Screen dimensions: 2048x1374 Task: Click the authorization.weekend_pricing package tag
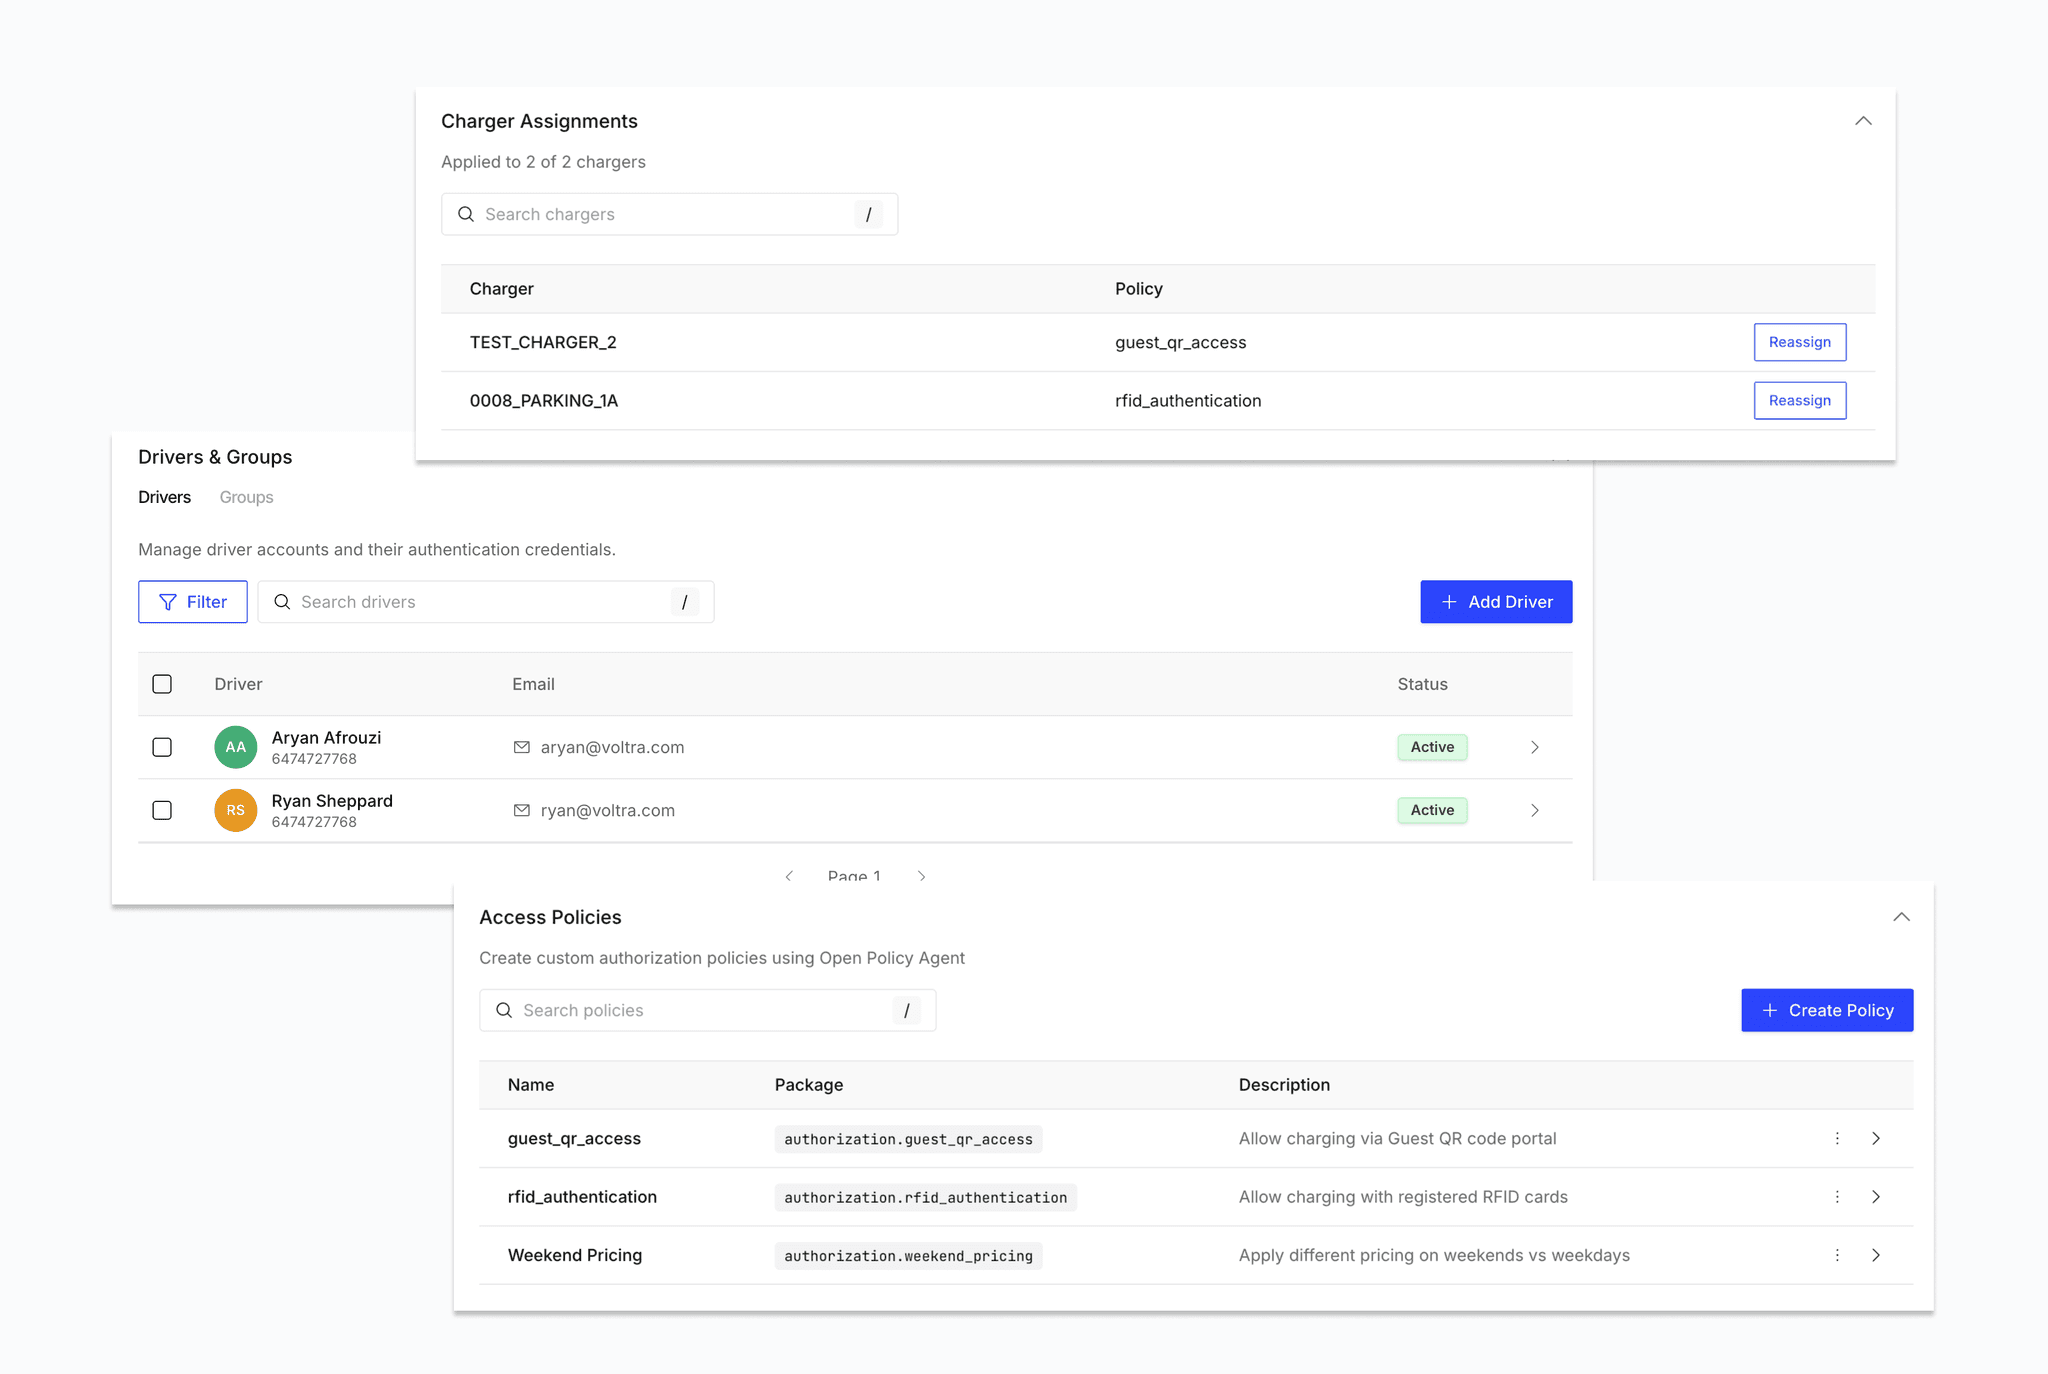tap(908, 1256)
